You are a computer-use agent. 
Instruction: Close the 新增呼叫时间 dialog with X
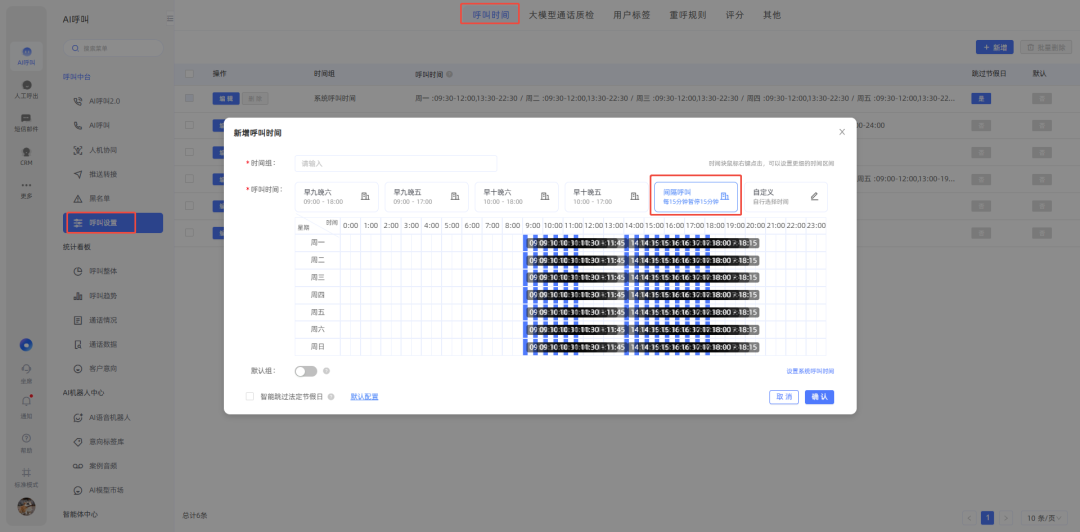pyautogui.click(x=842, y=132)
